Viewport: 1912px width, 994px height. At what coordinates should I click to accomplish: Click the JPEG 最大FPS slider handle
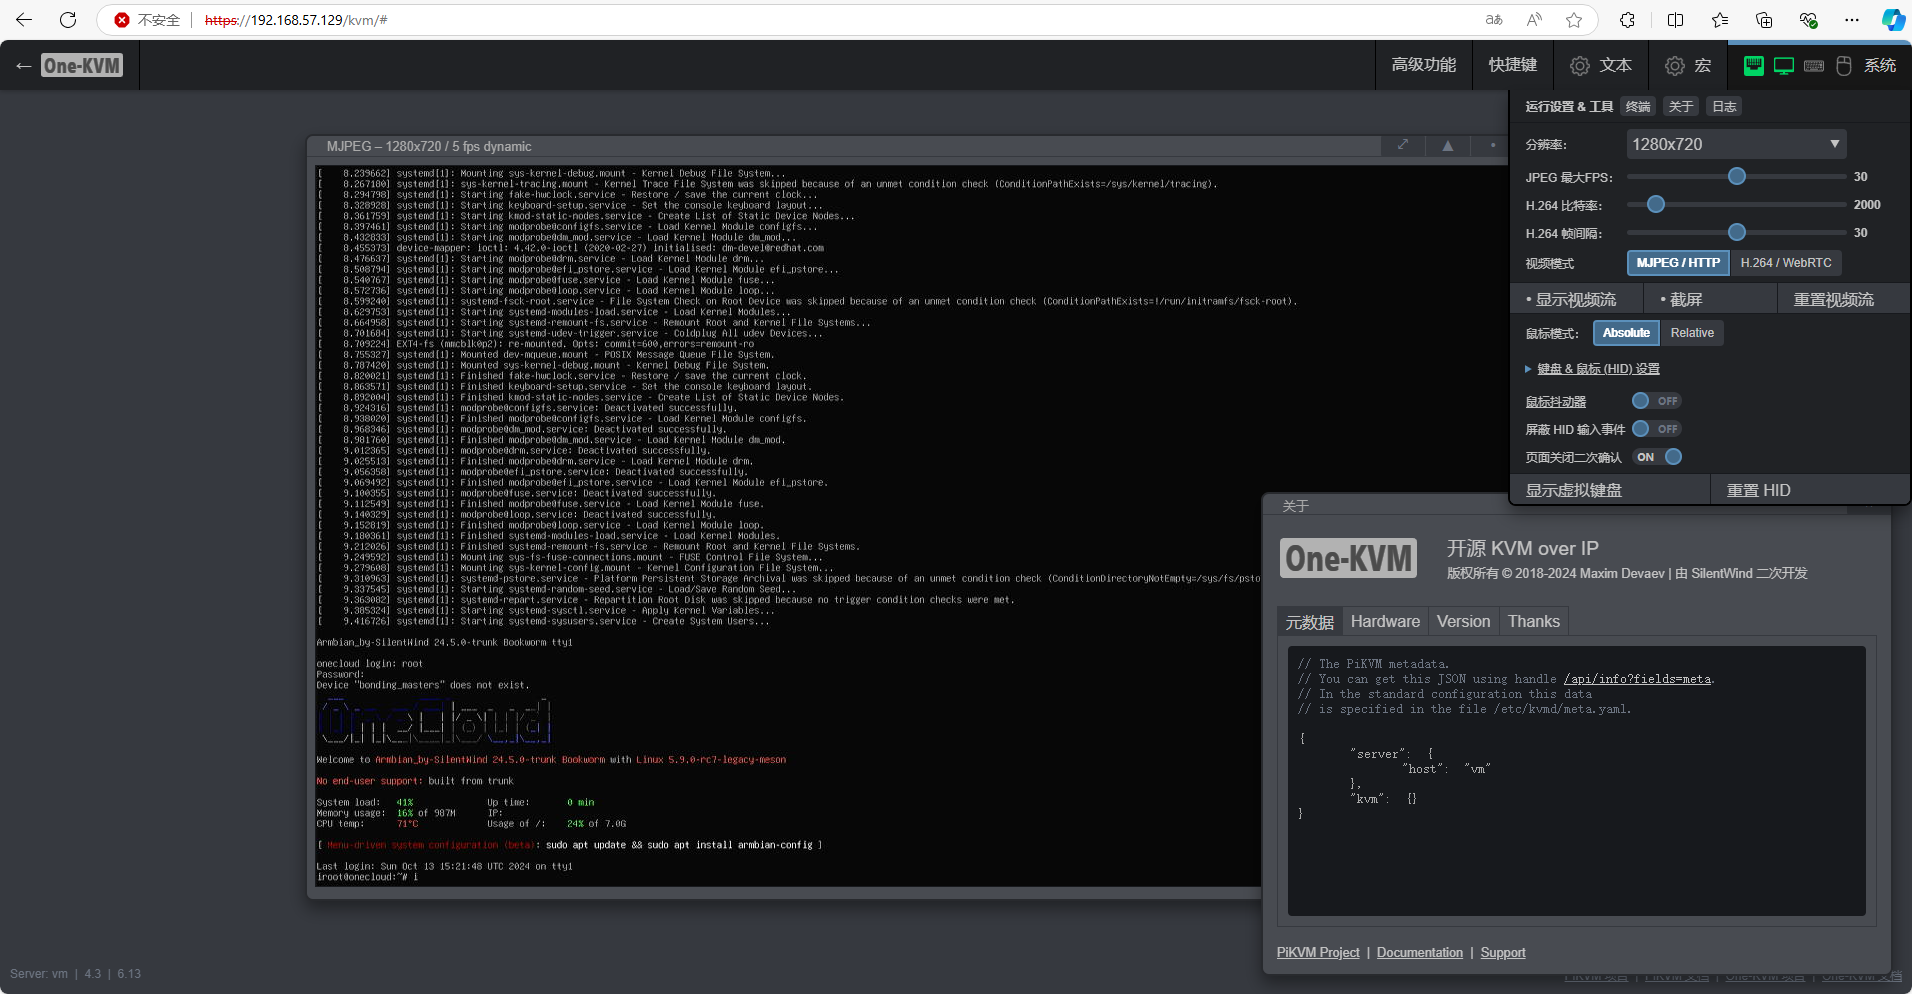[1737, 177]
